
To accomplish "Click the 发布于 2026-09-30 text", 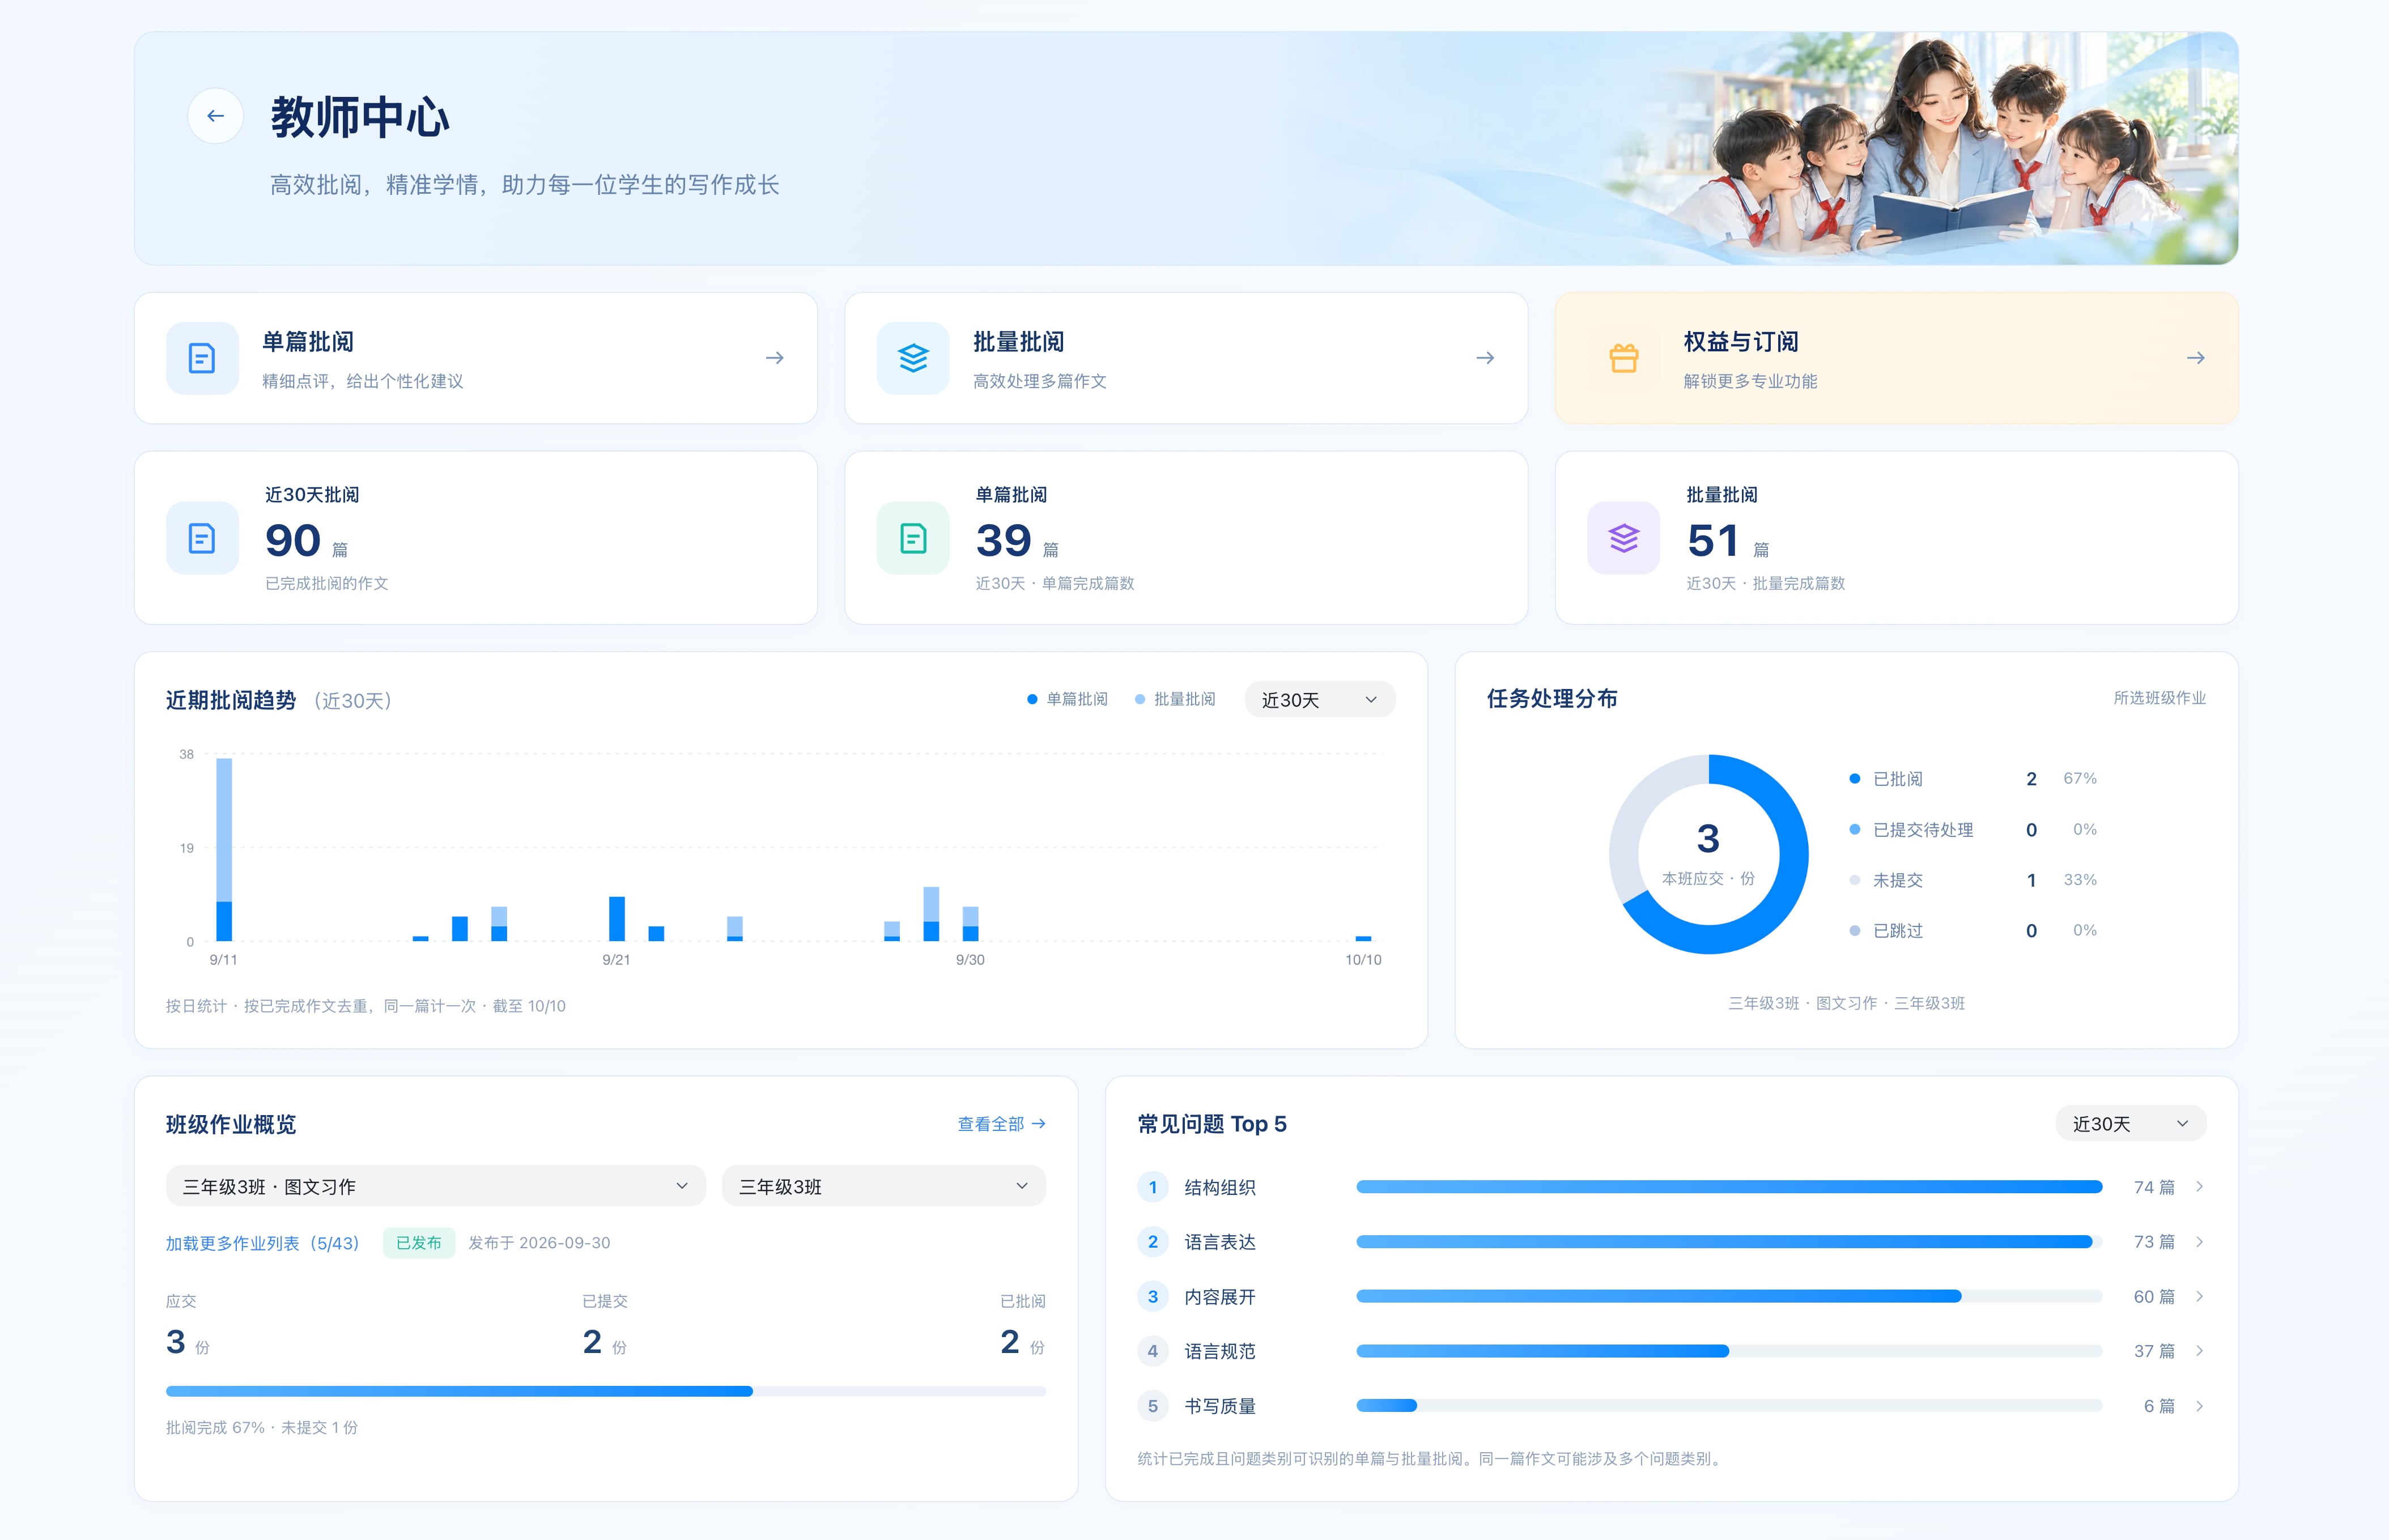I will (x=539, y=1243).
